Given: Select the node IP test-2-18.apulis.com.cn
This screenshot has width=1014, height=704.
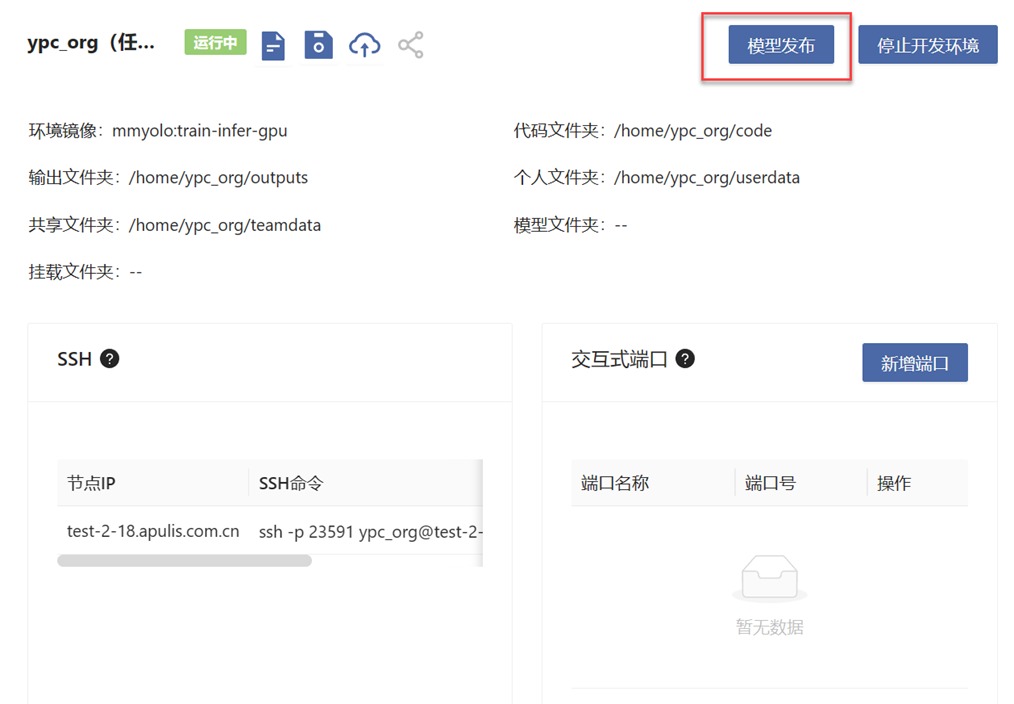Looking at the screenshot, I should (153, 531).
